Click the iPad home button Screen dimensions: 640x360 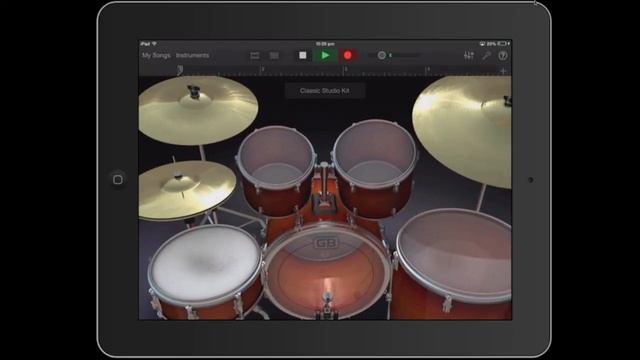(118, 180)
